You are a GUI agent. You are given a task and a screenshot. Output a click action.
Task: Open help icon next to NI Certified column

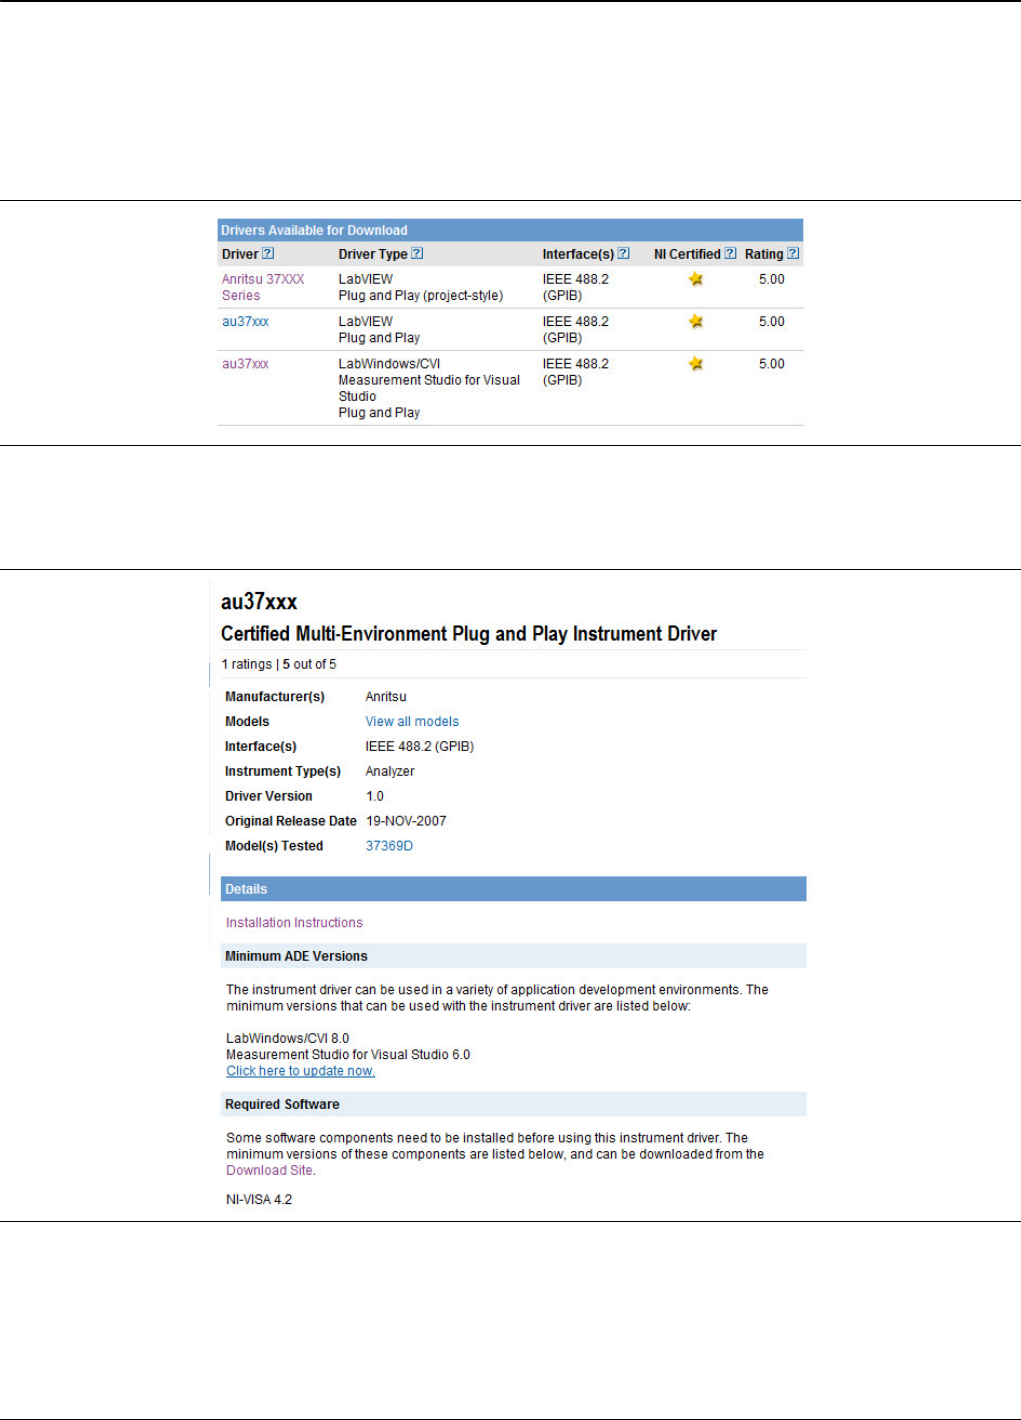click(x=730, y=254)
